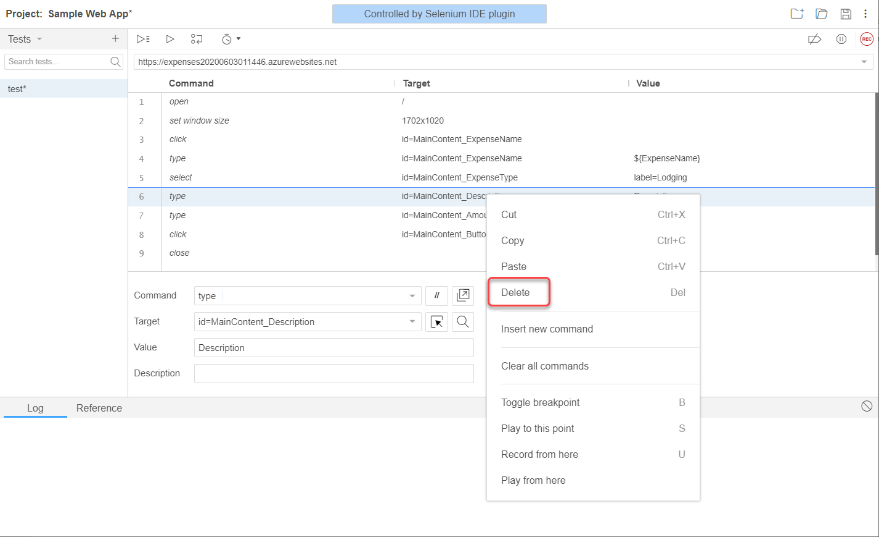The image size is (879, 537).
Task: Switch to the Reference tab
Action: [99, 408]
